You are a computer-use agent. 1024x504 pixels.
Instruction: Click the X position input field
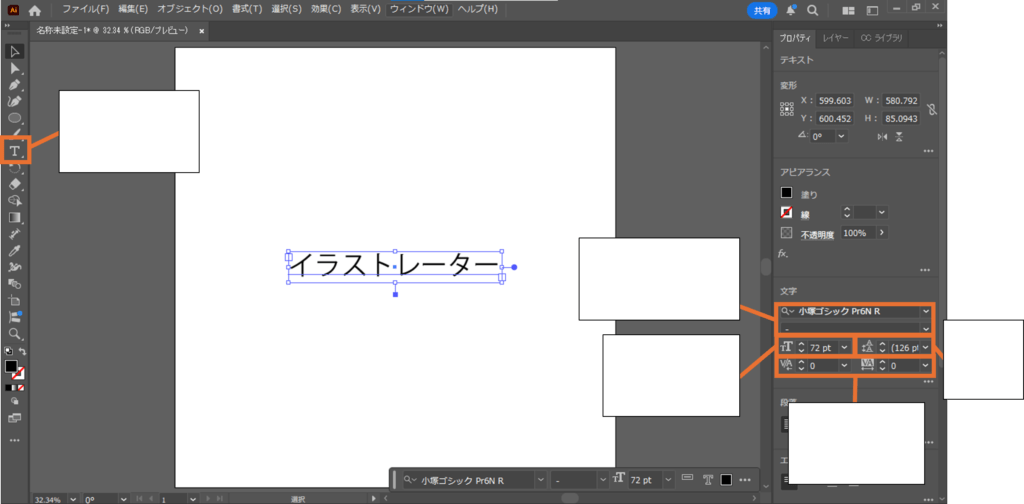[833, 101]
